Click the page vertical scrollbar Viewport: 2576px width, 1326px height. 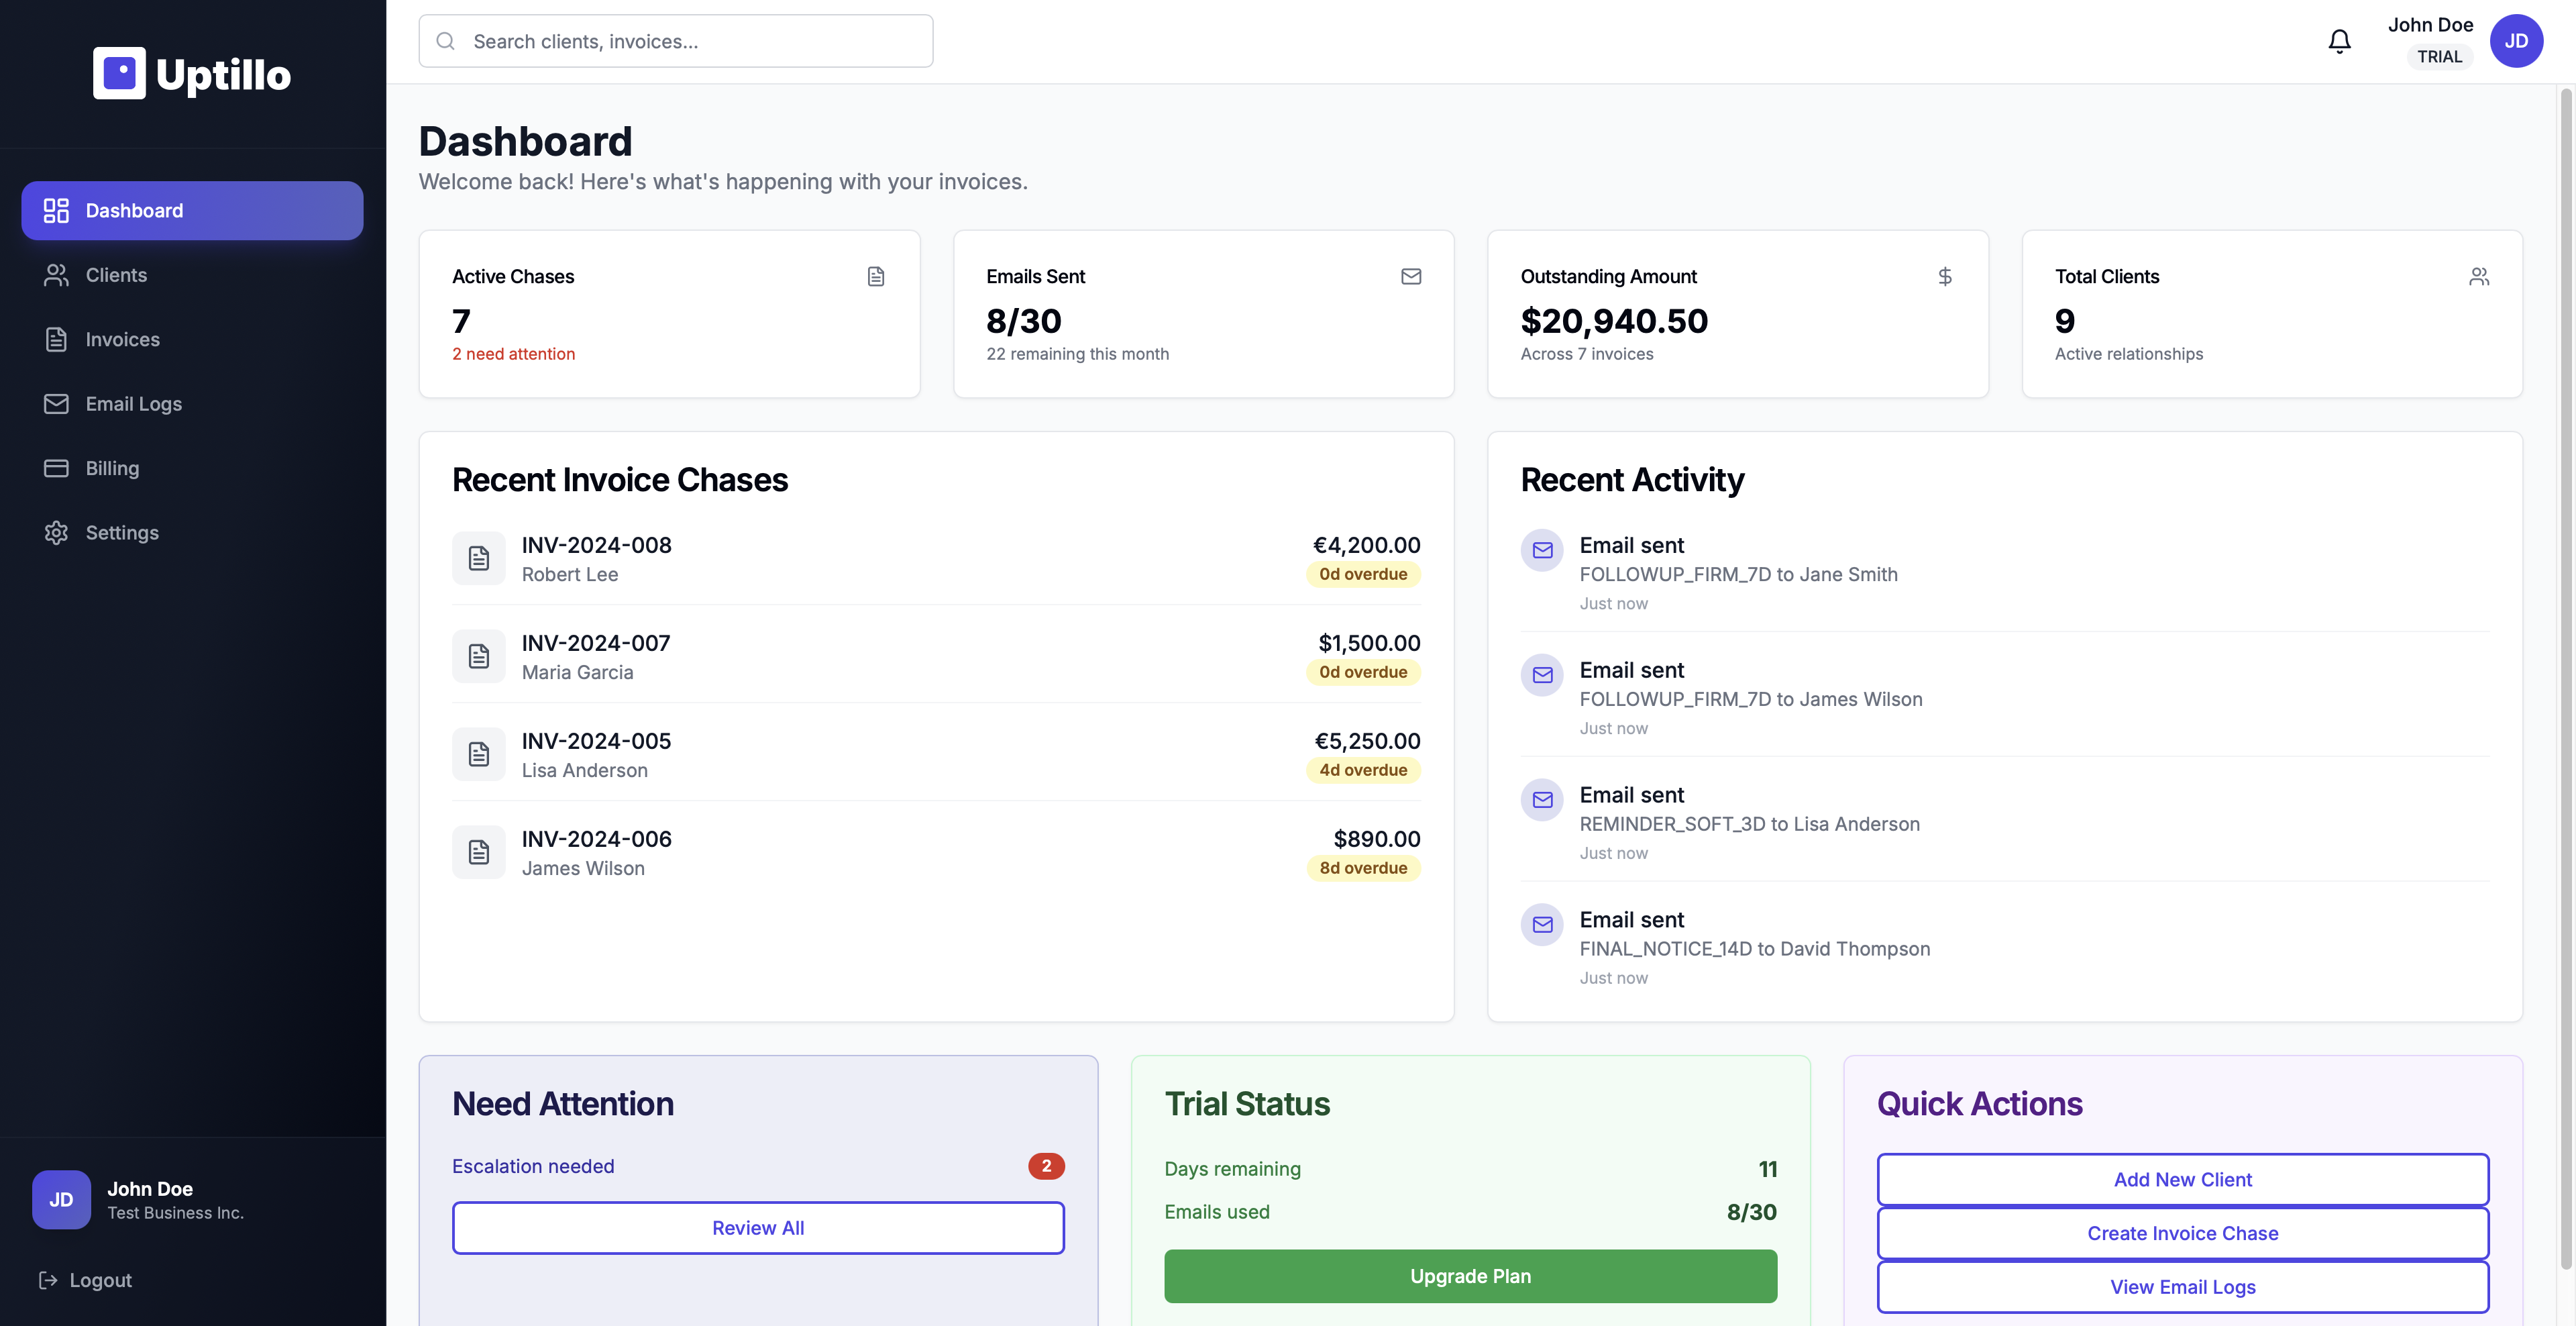[x=2565, y=680]
